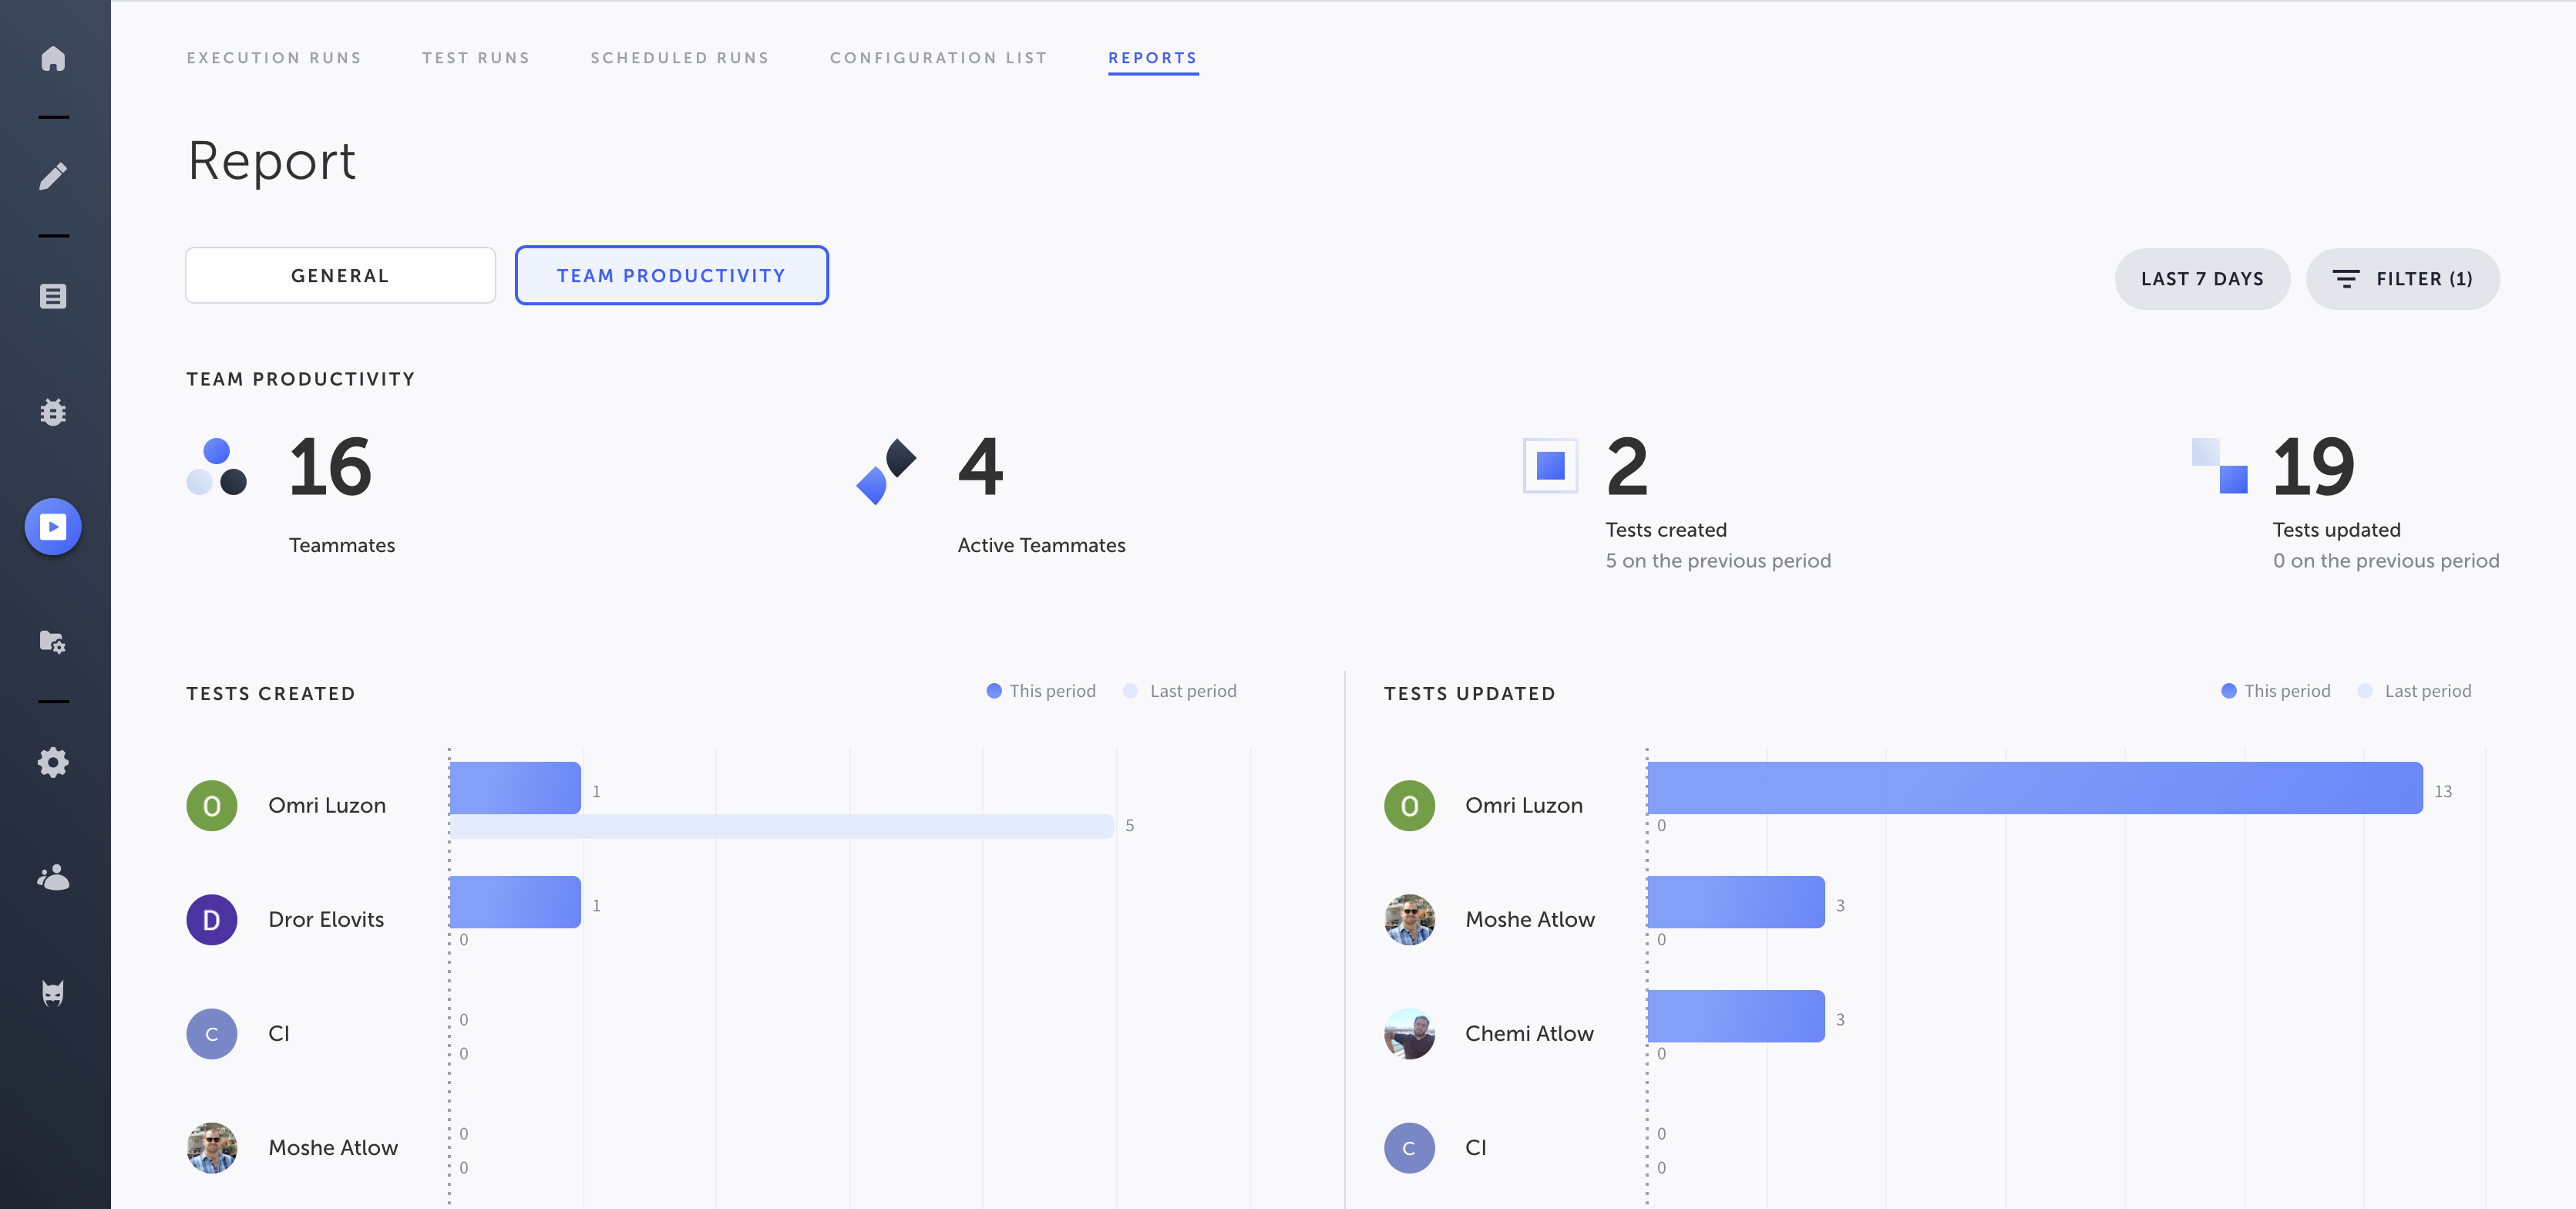Select the General report button
Viewport: 2576px width, 1209px height.
tap(340, 276)
